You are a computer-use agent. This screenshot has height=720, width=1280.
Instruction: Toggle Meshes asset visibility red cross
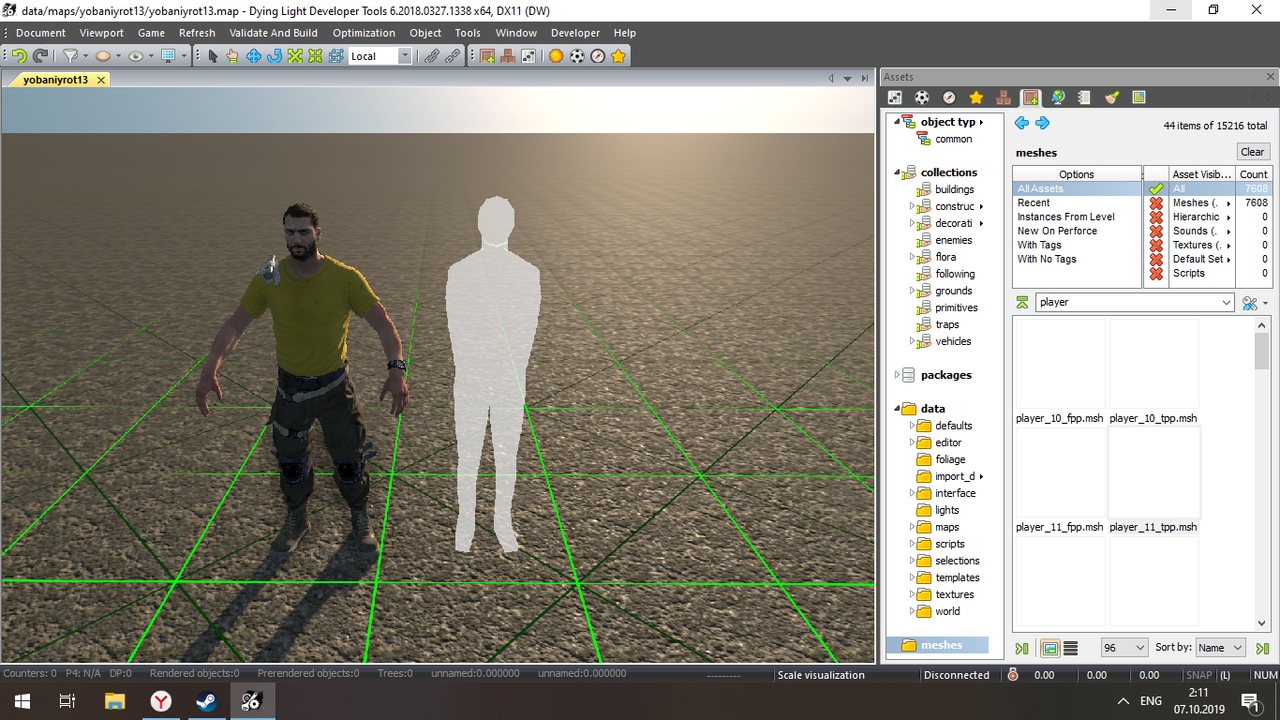pos(1156,203)
